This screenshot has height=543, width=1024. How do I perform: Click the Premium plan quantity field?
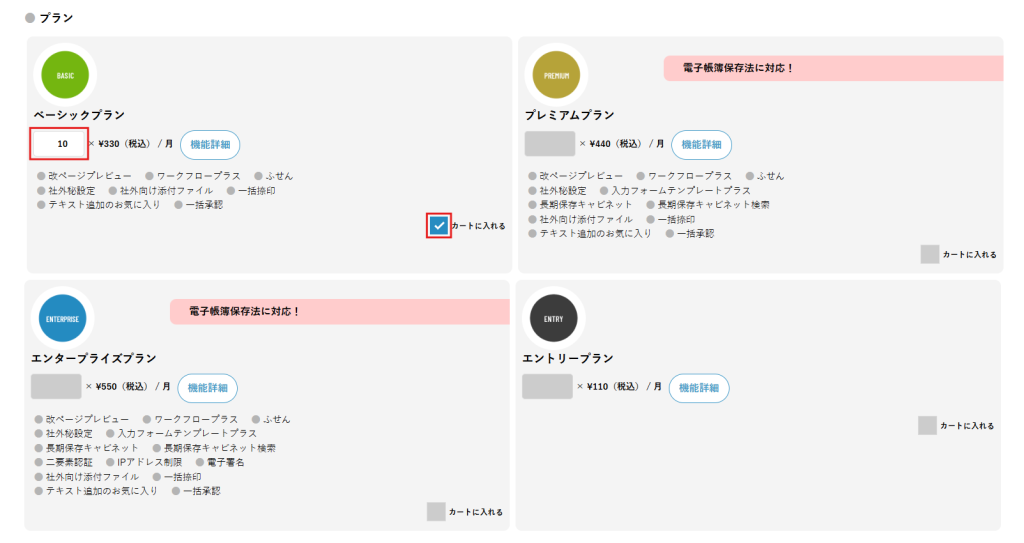[x=550, y=144]
